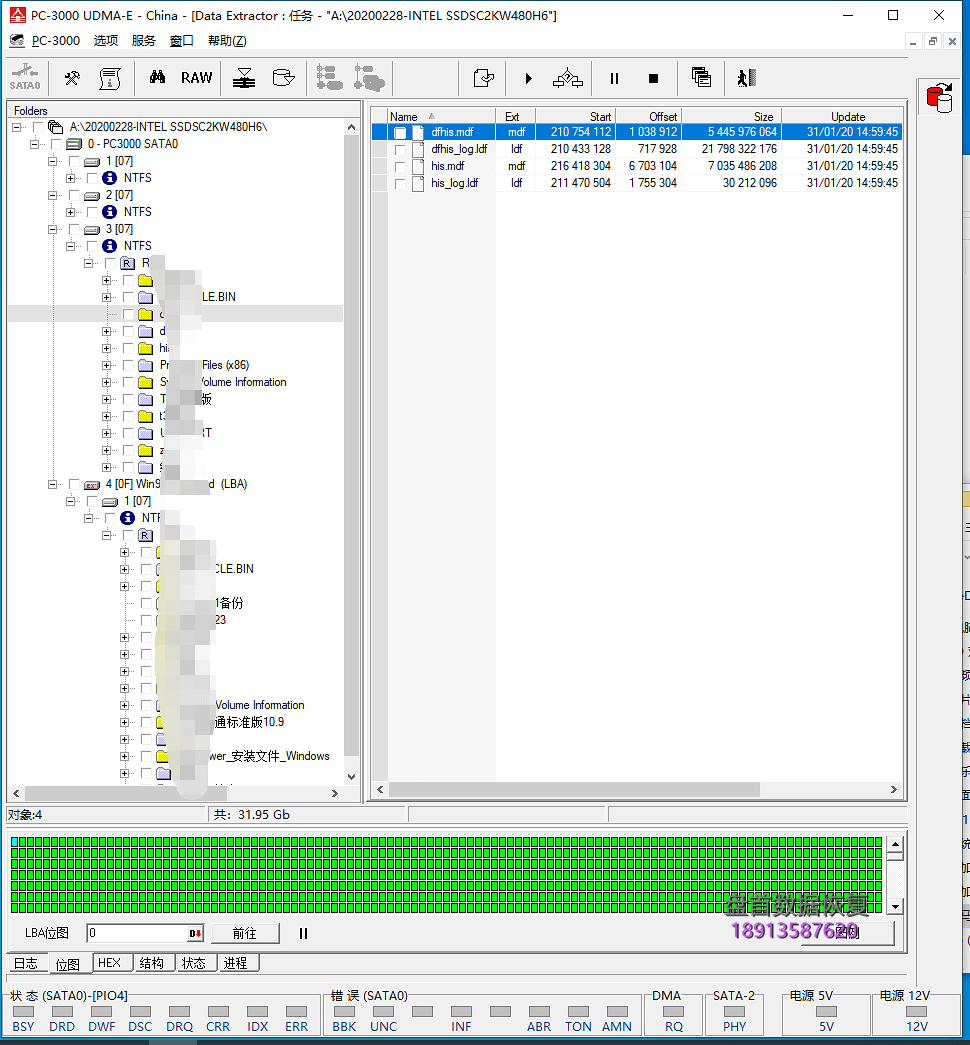Image resolution: width=970 pixels, height=1045 pixels.
Task: Click the NTFS info icon under partition 1 [07]
Action: point(110,178)
